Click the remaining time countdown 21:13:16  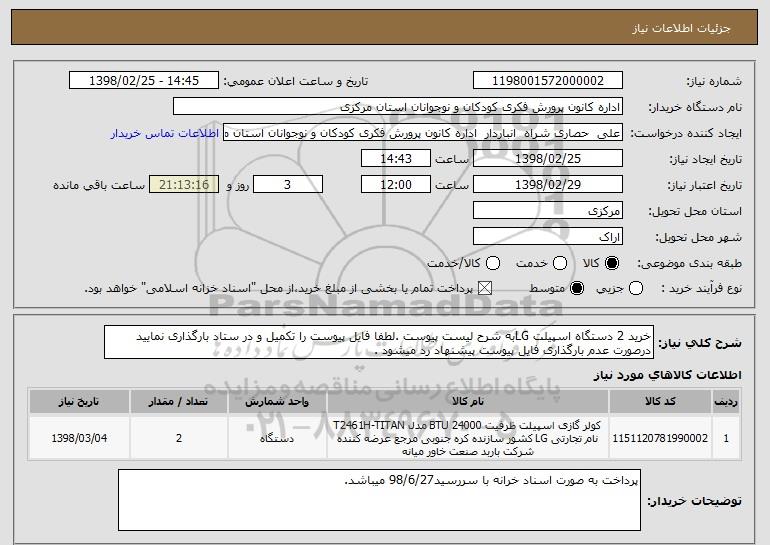click(184, 185)
